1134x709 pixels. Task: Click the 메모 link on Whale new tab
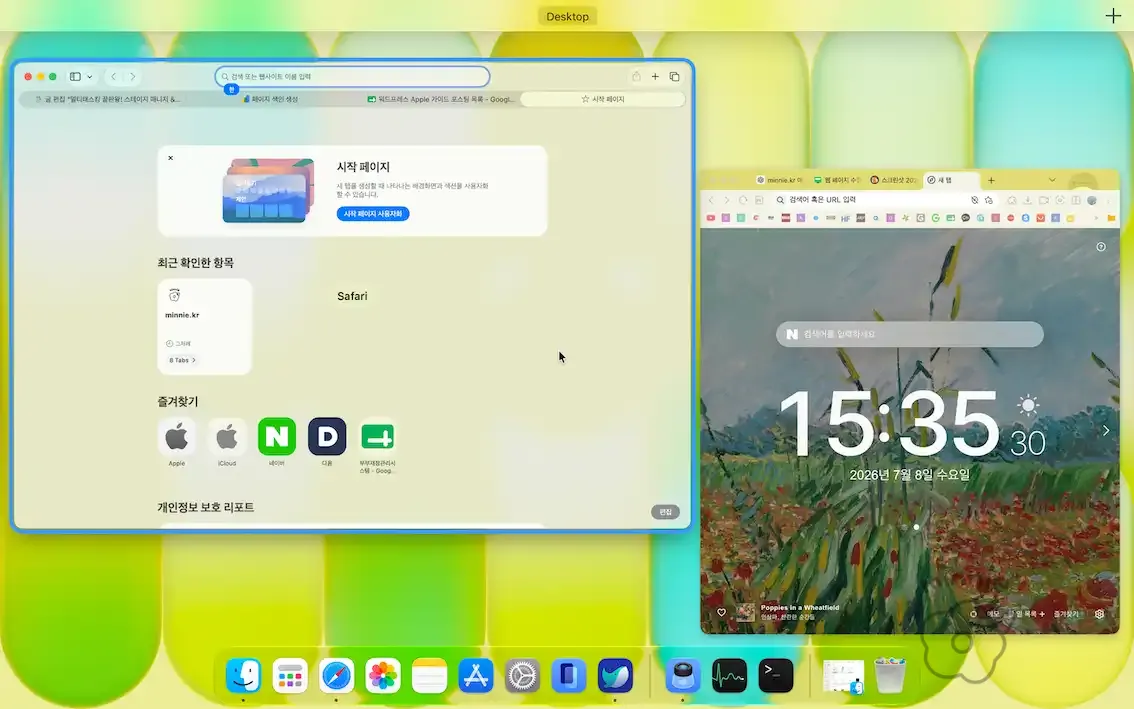pos(993,614)
